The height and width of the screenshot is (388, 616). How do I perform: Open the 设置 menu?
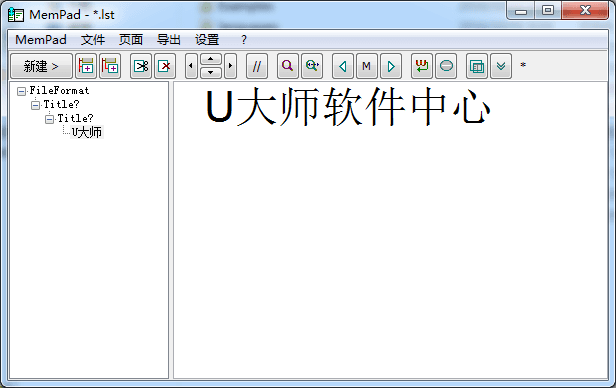207,40
